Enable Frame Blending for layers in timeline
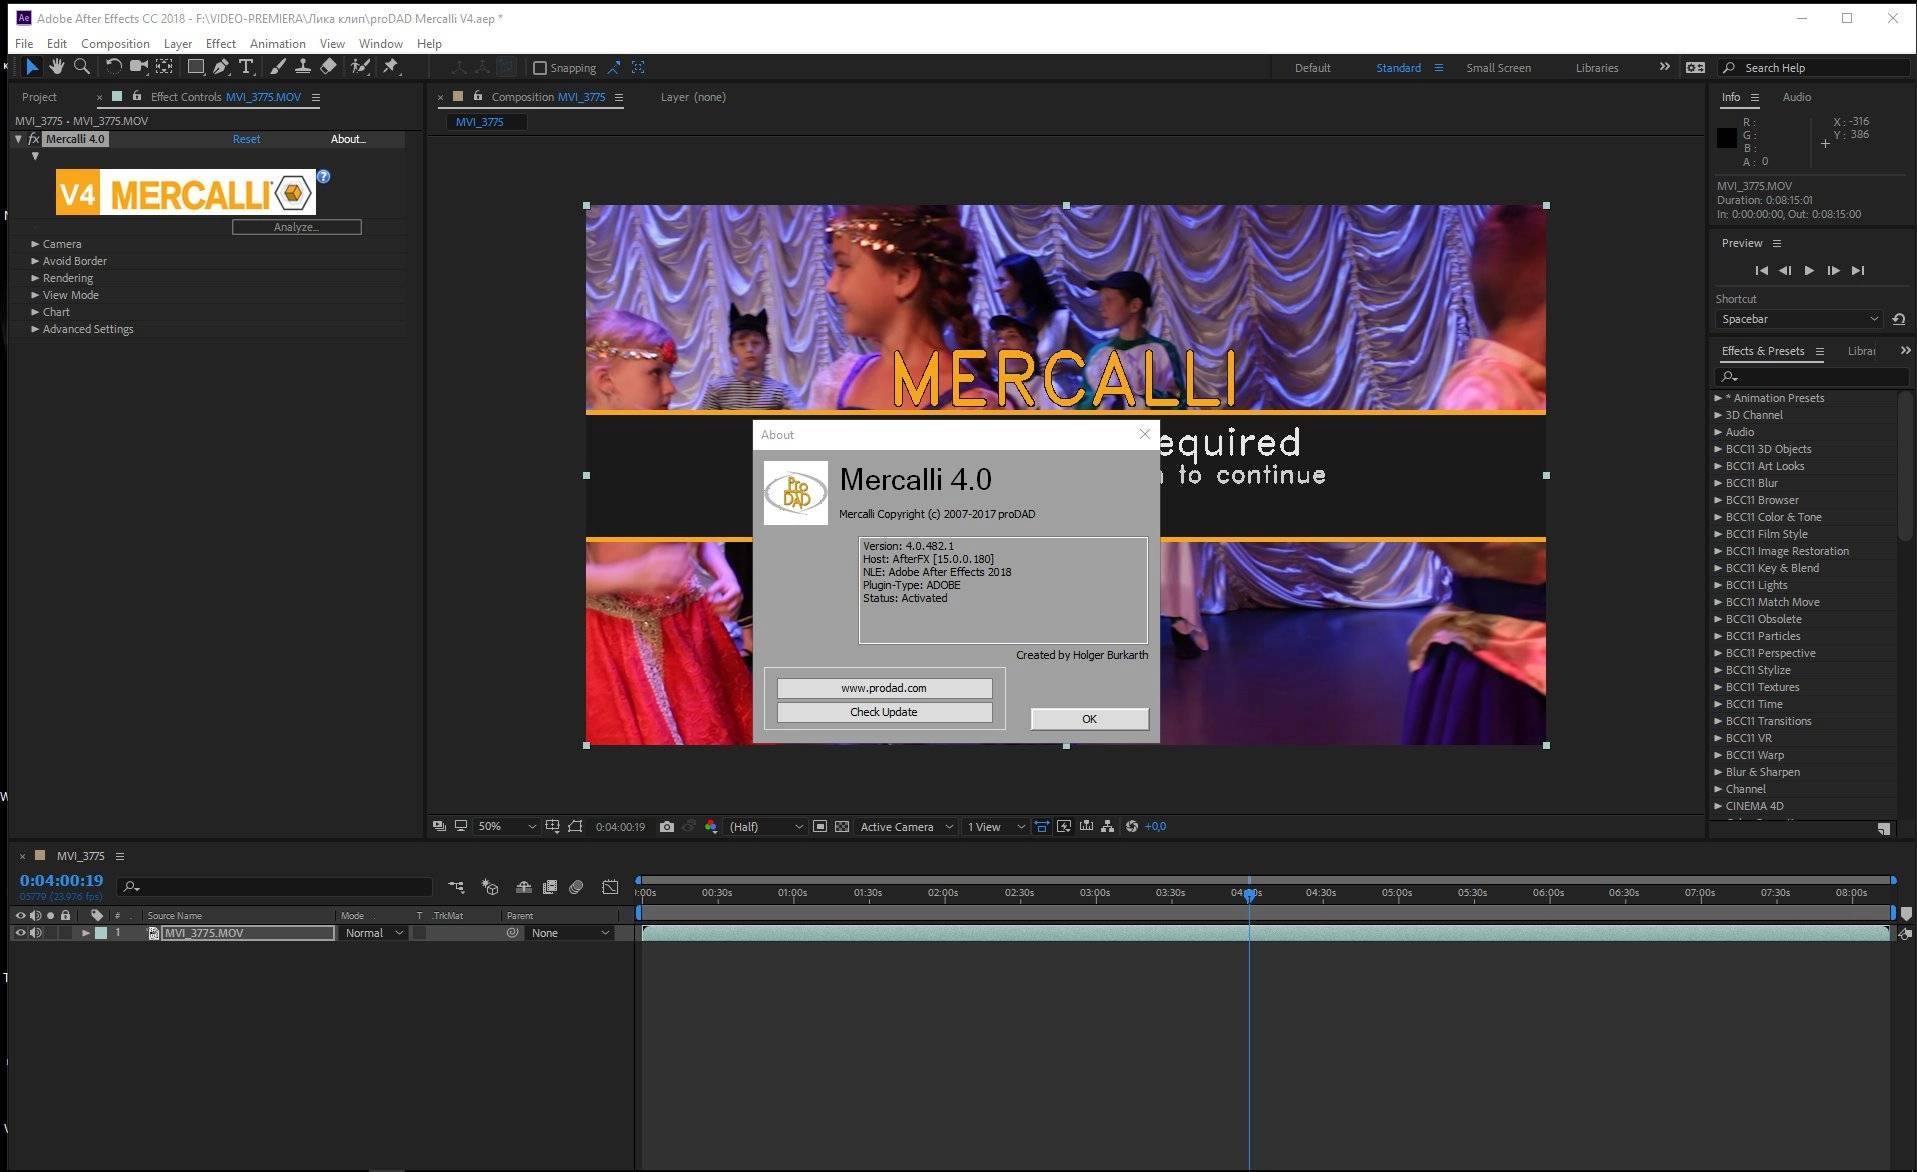The width and height of the screenshot is (1917, 1172). (549, 887)
